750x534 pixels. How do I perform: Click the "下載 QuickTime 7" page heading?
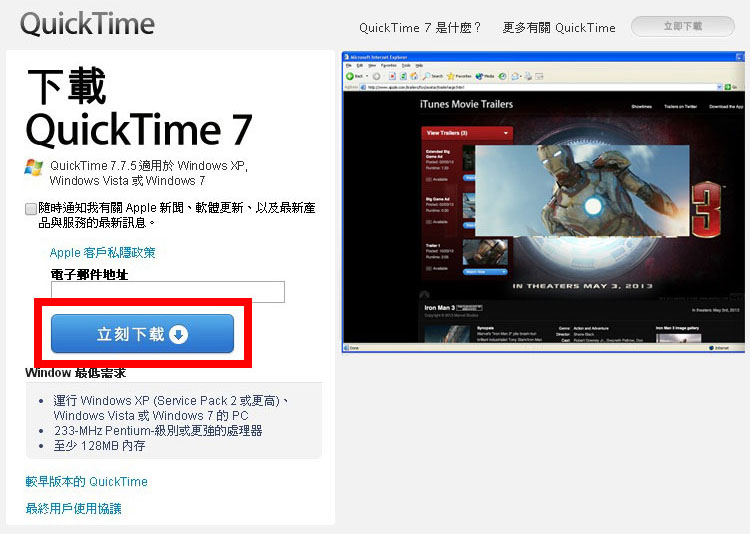[139, 108]
